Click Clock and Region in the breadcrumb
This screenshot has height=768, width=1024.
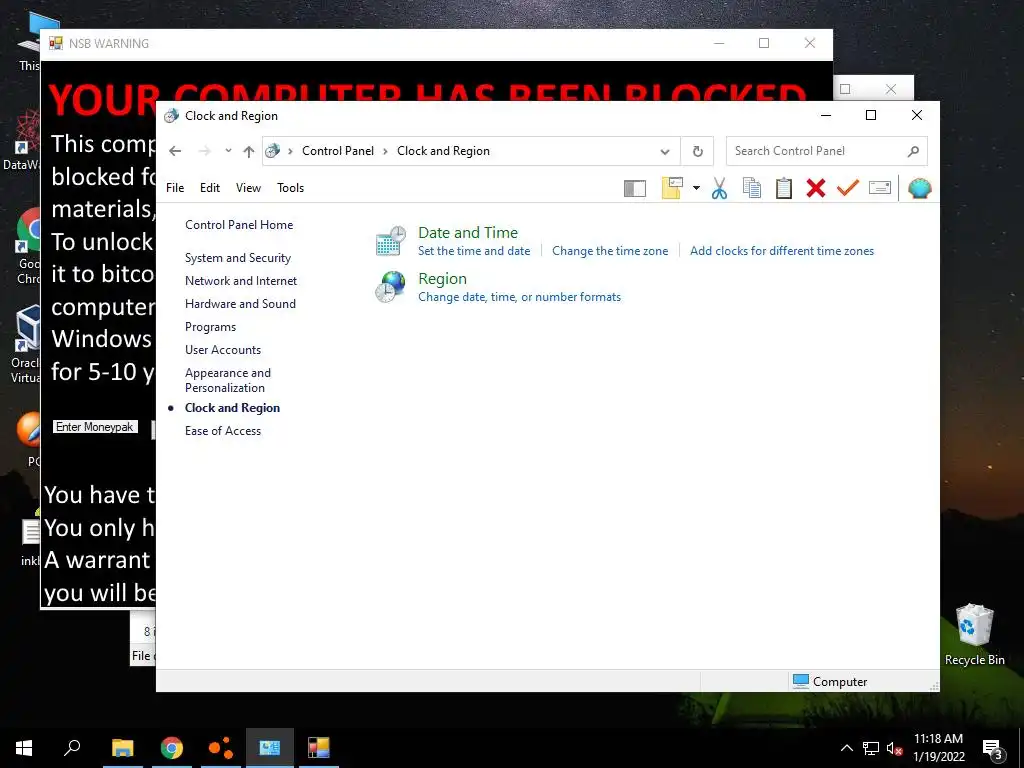click(x=443, y=151)
